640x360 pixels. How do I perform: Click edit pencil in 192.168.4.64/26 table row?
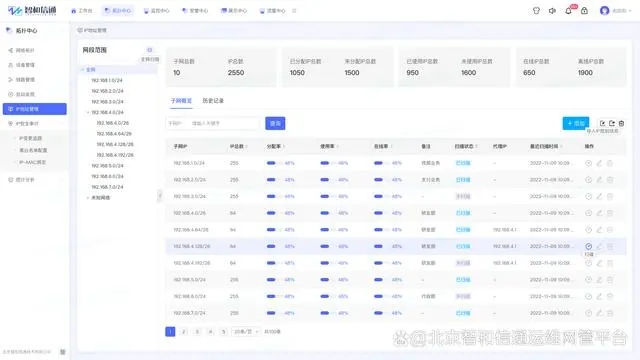coord(599,230)
